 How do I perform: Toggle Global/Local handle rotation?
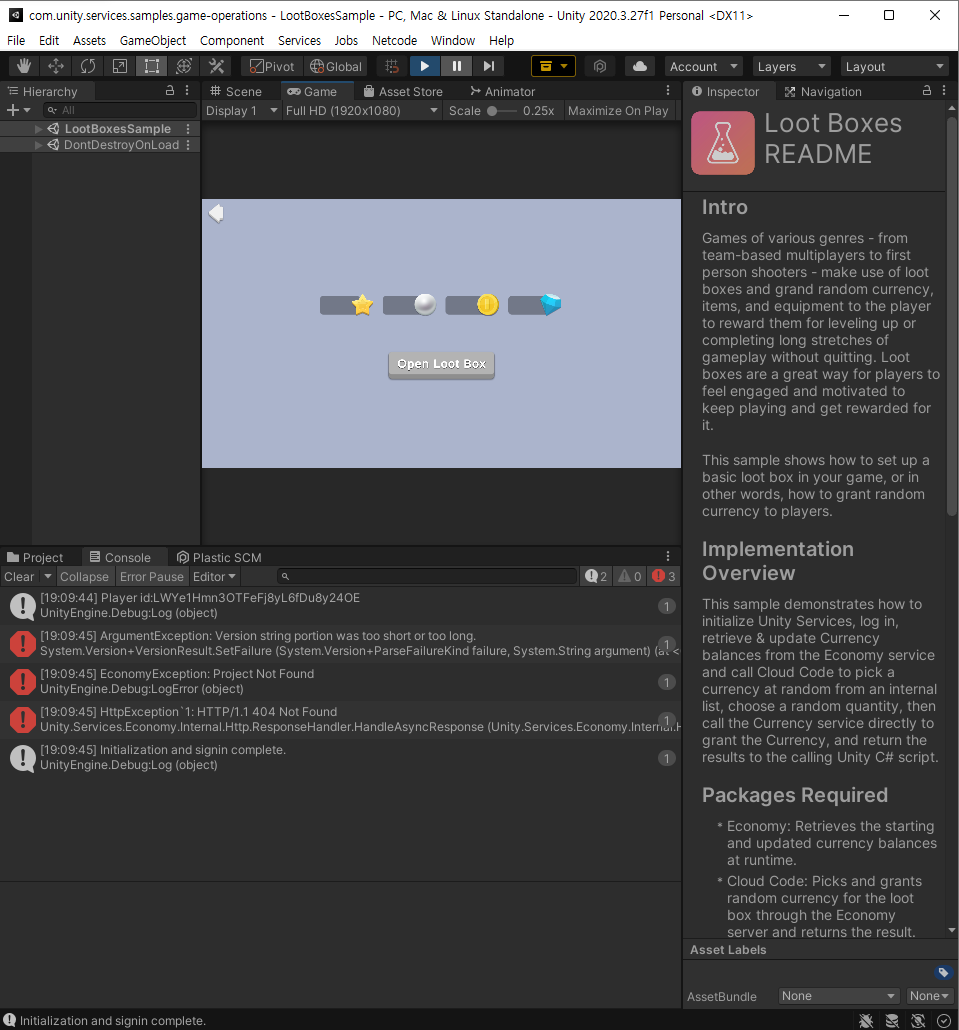click(336, 66)
